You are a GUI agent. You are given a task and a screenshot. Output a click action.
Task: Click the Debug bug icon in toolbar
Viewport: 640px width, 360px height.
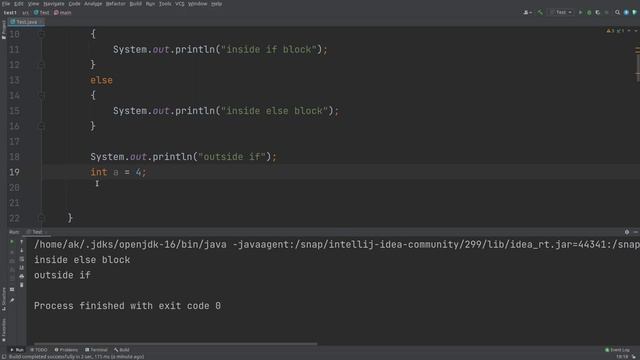tap(589, 13)
